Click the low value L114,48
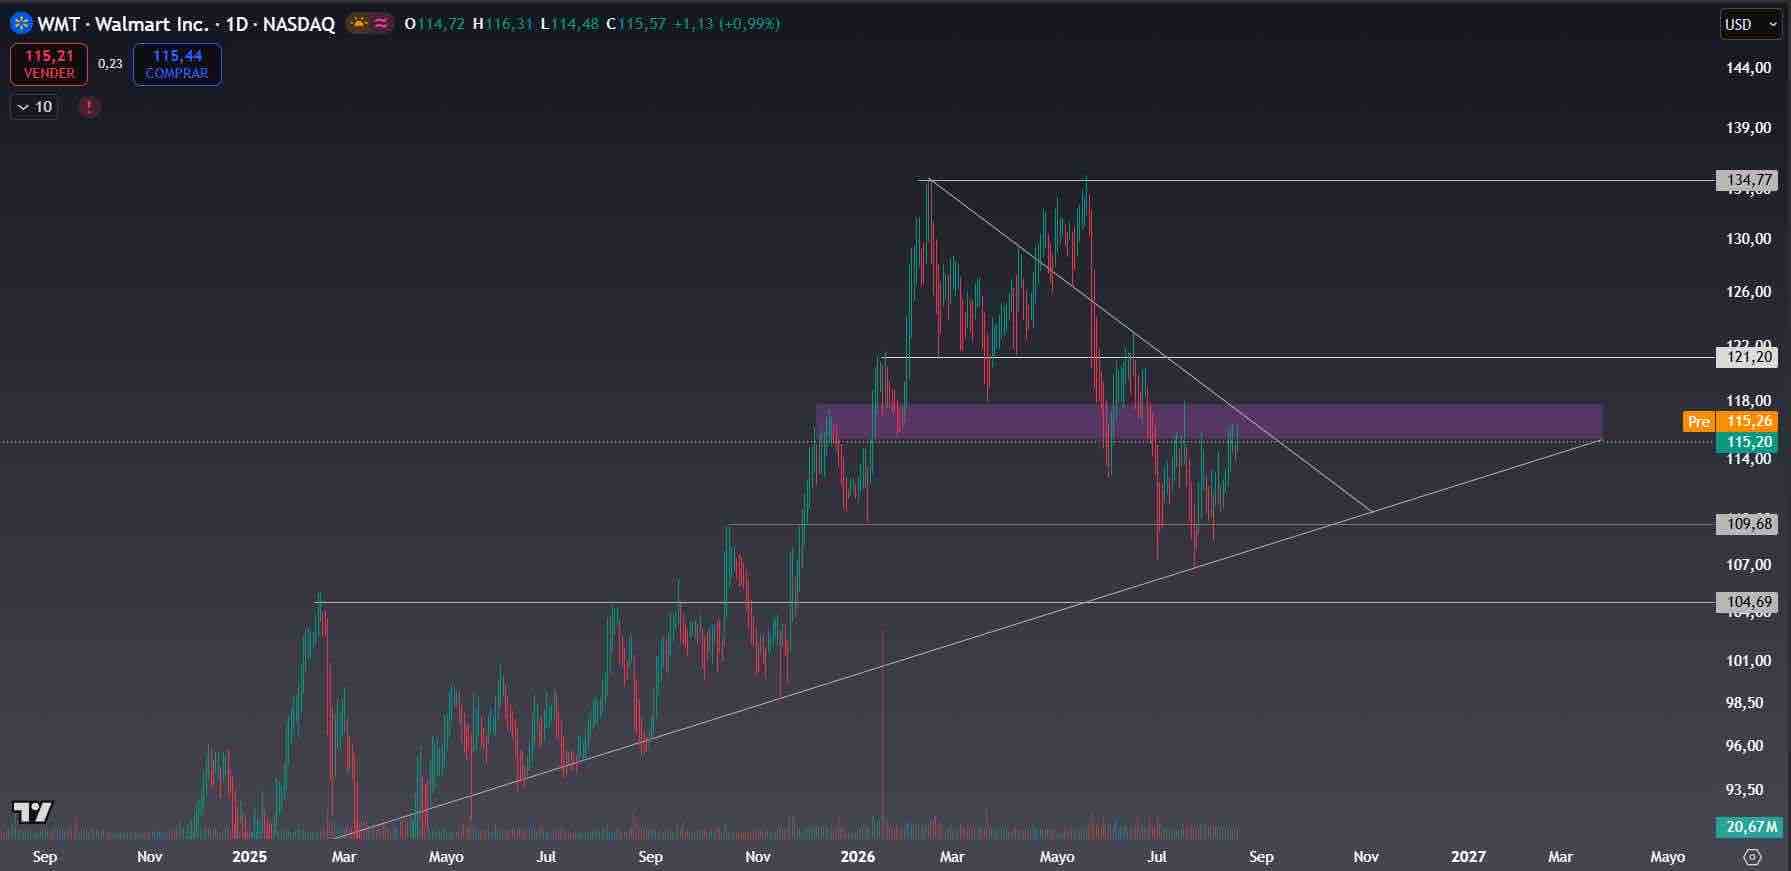This screenshot has height=871, width=1791. (x=569, y=24)
